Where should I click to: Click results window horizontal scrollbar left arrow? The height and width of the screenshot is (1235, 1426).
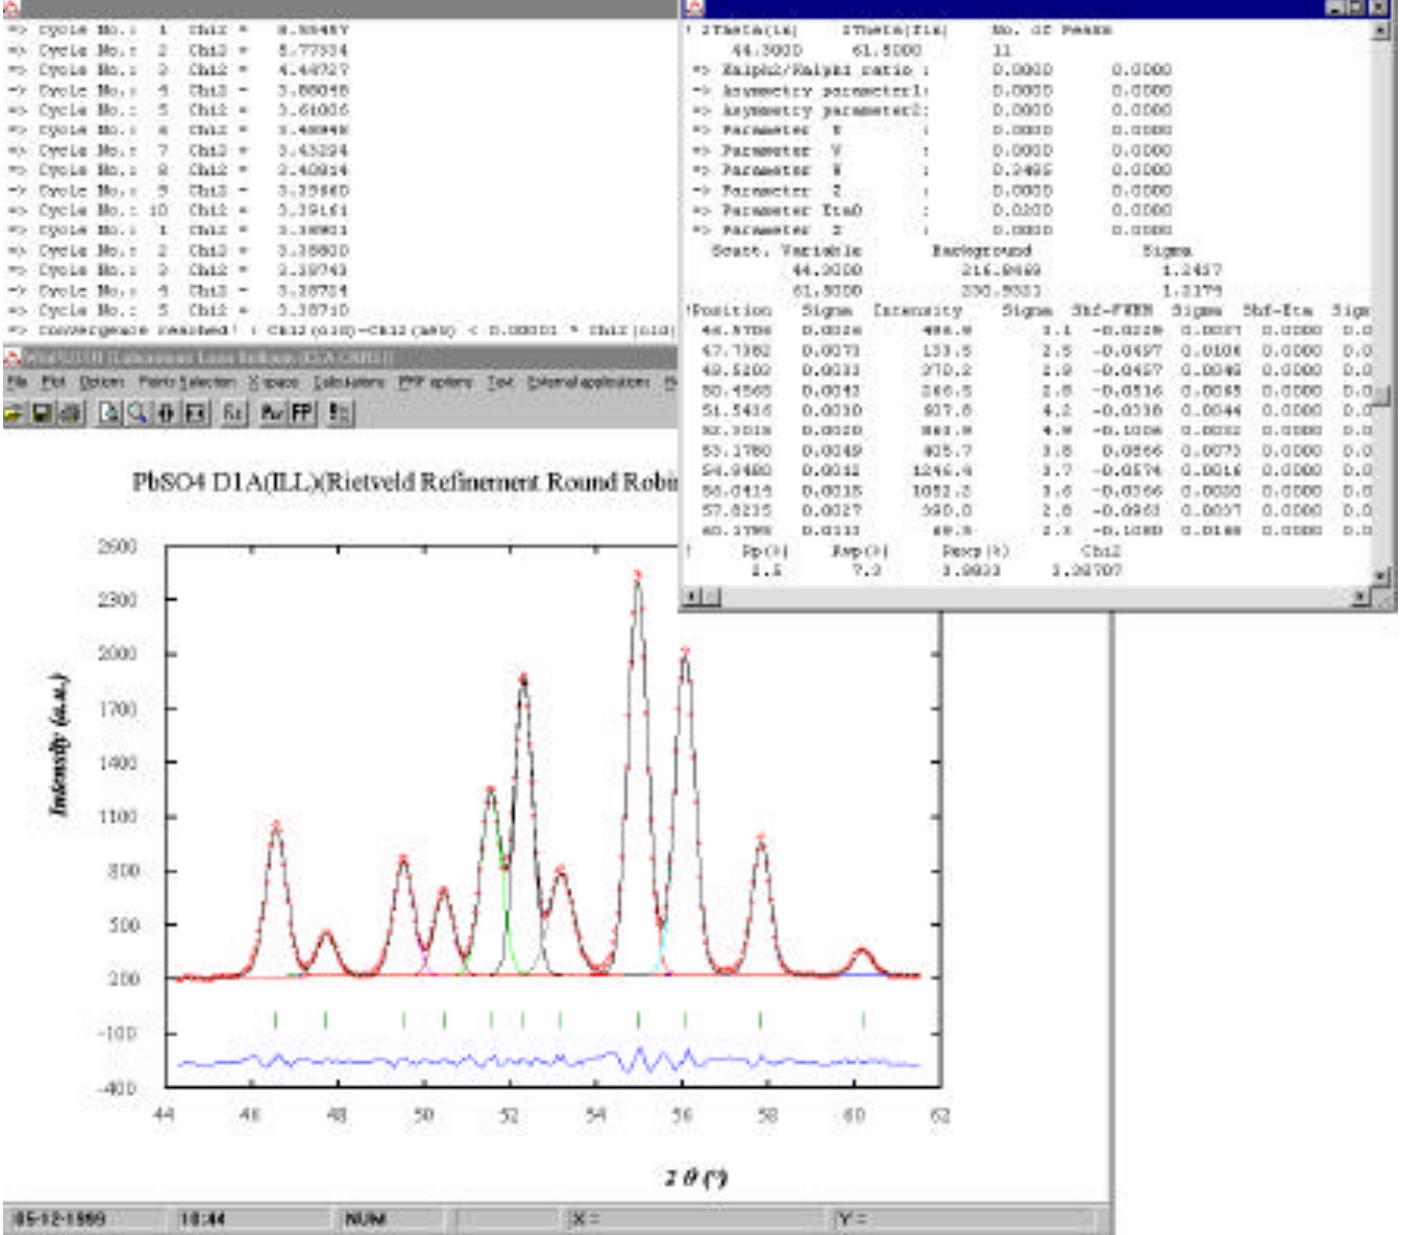(x=692, y=597)
